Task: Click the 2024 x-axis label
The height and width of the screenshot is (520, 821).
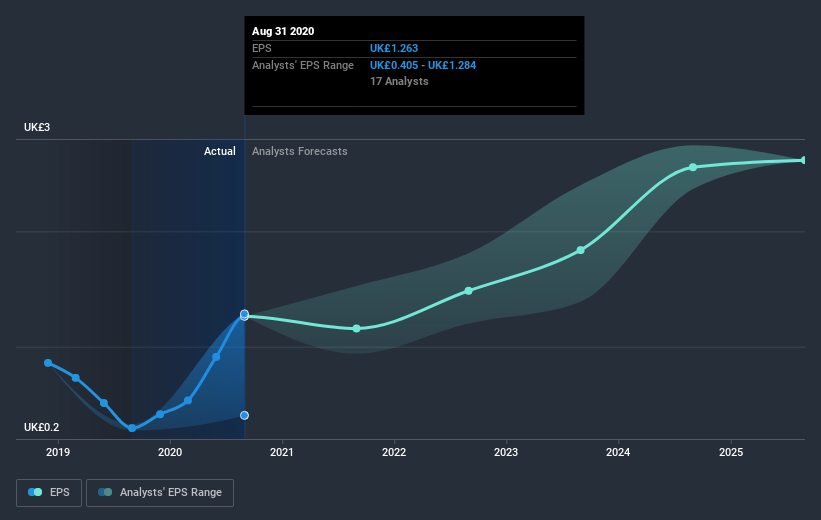Action: pos(618,452)
